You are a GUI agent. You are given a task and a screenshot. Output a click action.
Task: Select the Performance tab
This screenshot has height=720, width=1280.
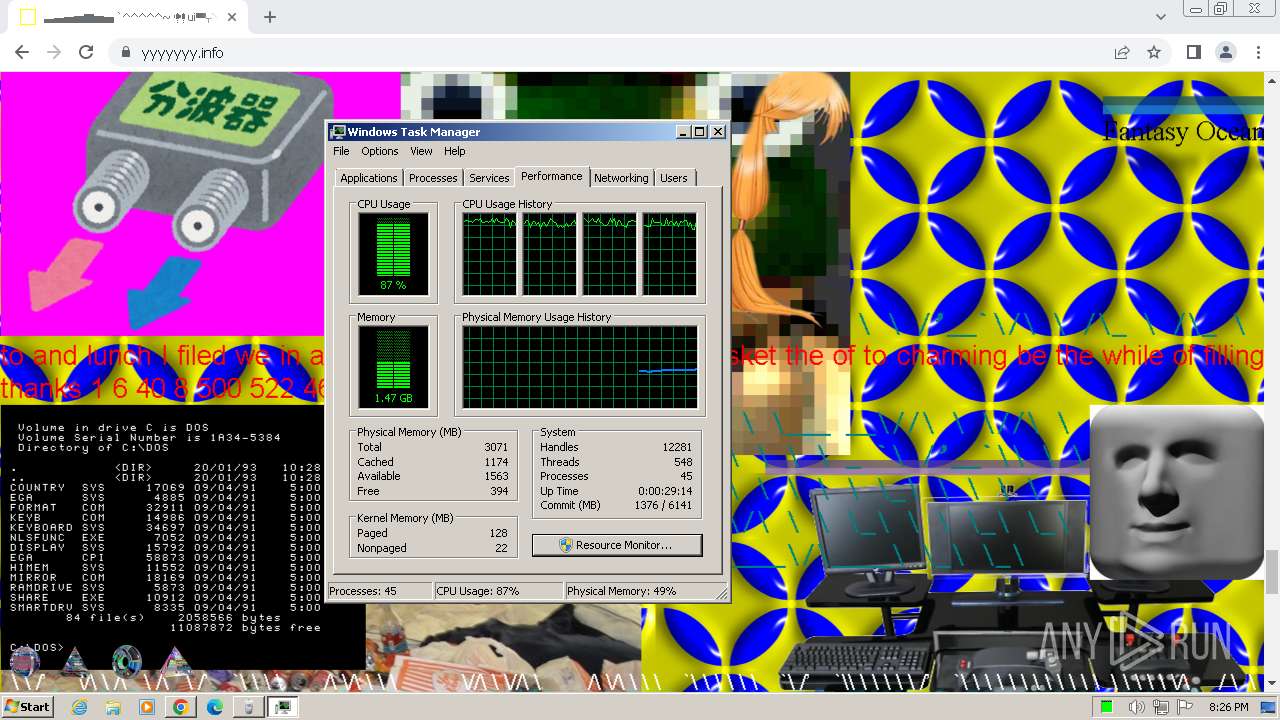point(552,176)
